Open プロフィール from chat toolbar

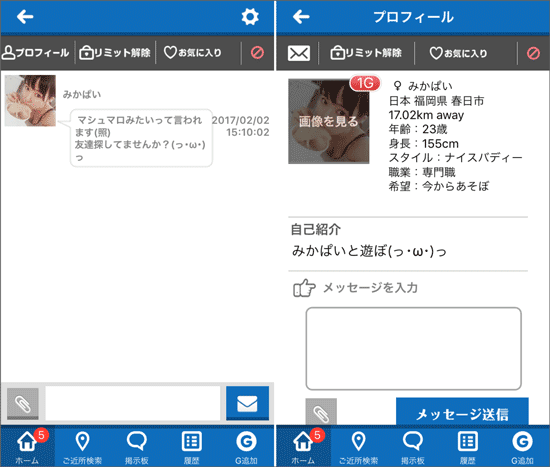coord(36,53)
